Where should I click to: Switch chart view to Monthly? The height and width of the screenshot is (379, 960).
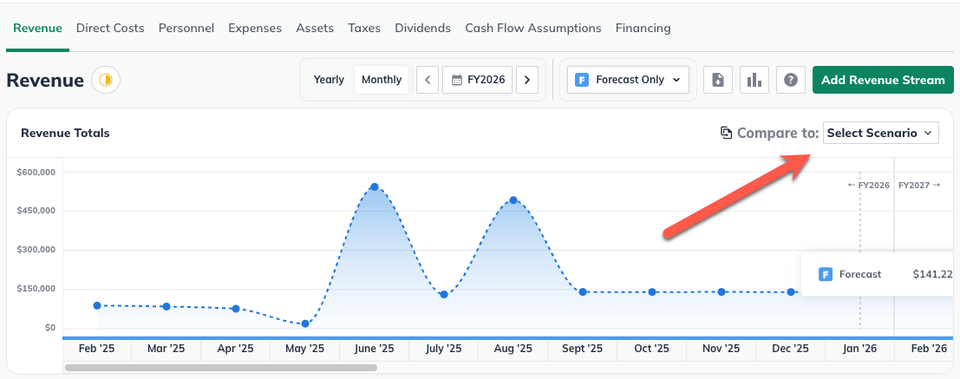click(381, 80)
